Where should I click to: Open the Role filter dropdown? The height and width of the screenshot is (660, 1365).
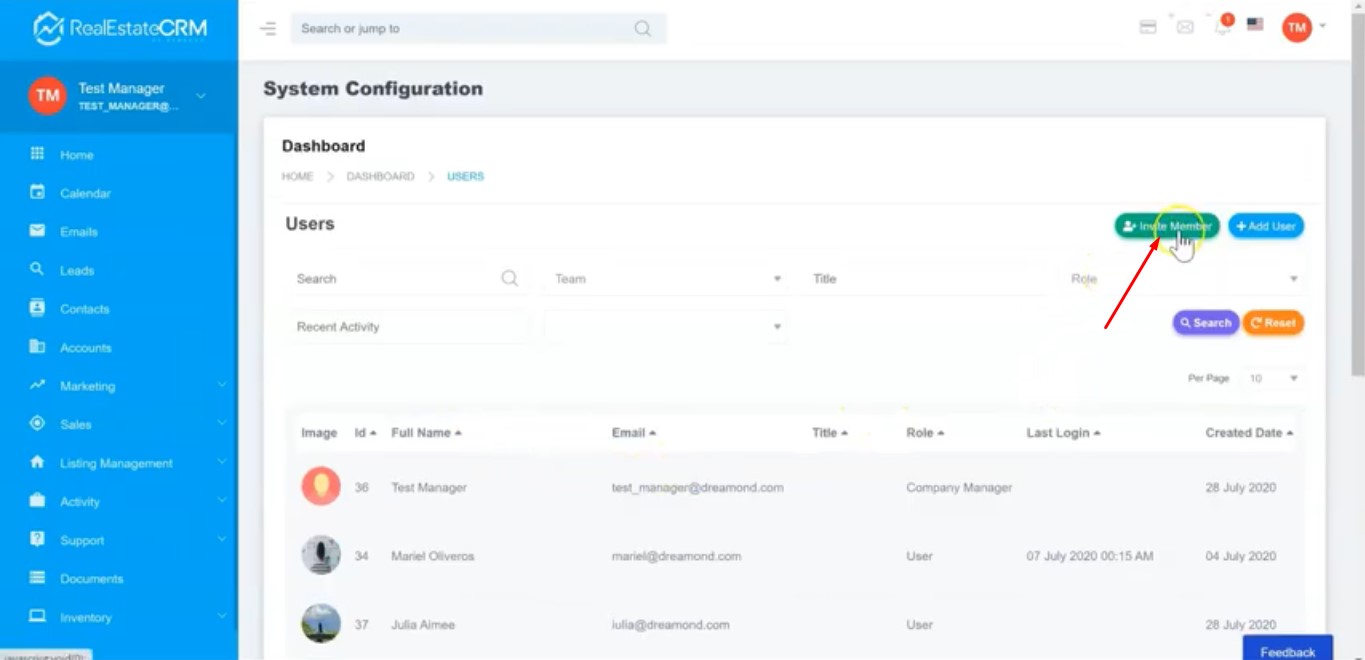[1182, 279]
